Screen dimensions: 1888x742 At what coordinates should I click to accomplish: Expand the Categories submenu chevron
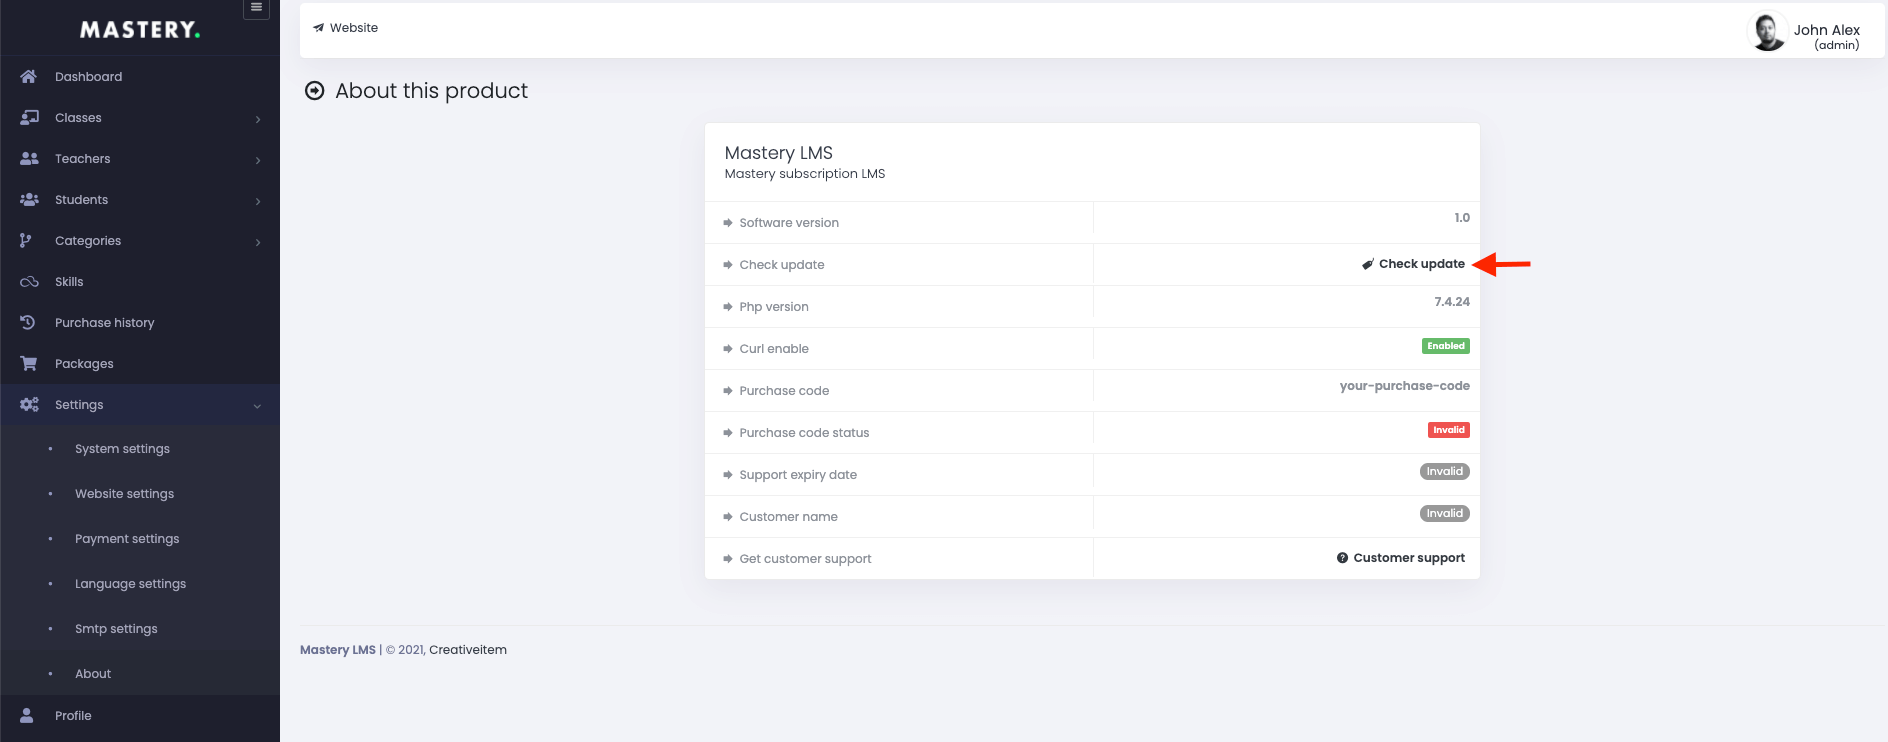pos(258,242)
